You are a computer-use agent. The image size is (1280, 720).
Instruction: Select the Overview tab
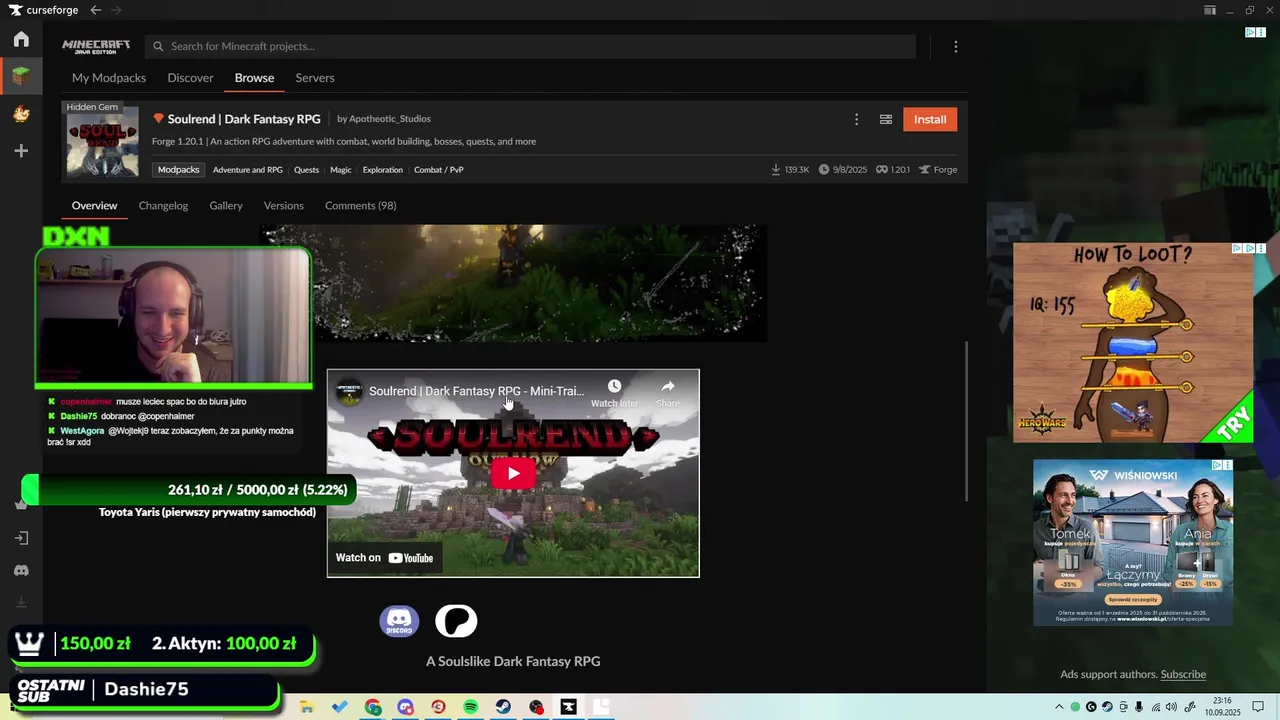[95, 206]
